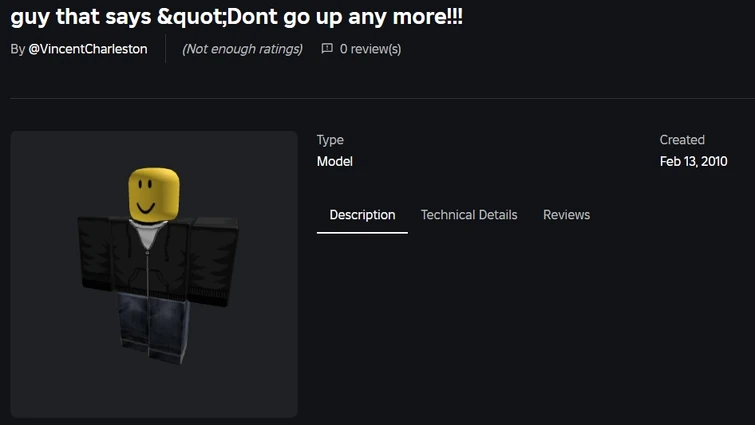Click the Created label
The height and width of the screenshot is (425, 755).
click(x=682, y=140)
